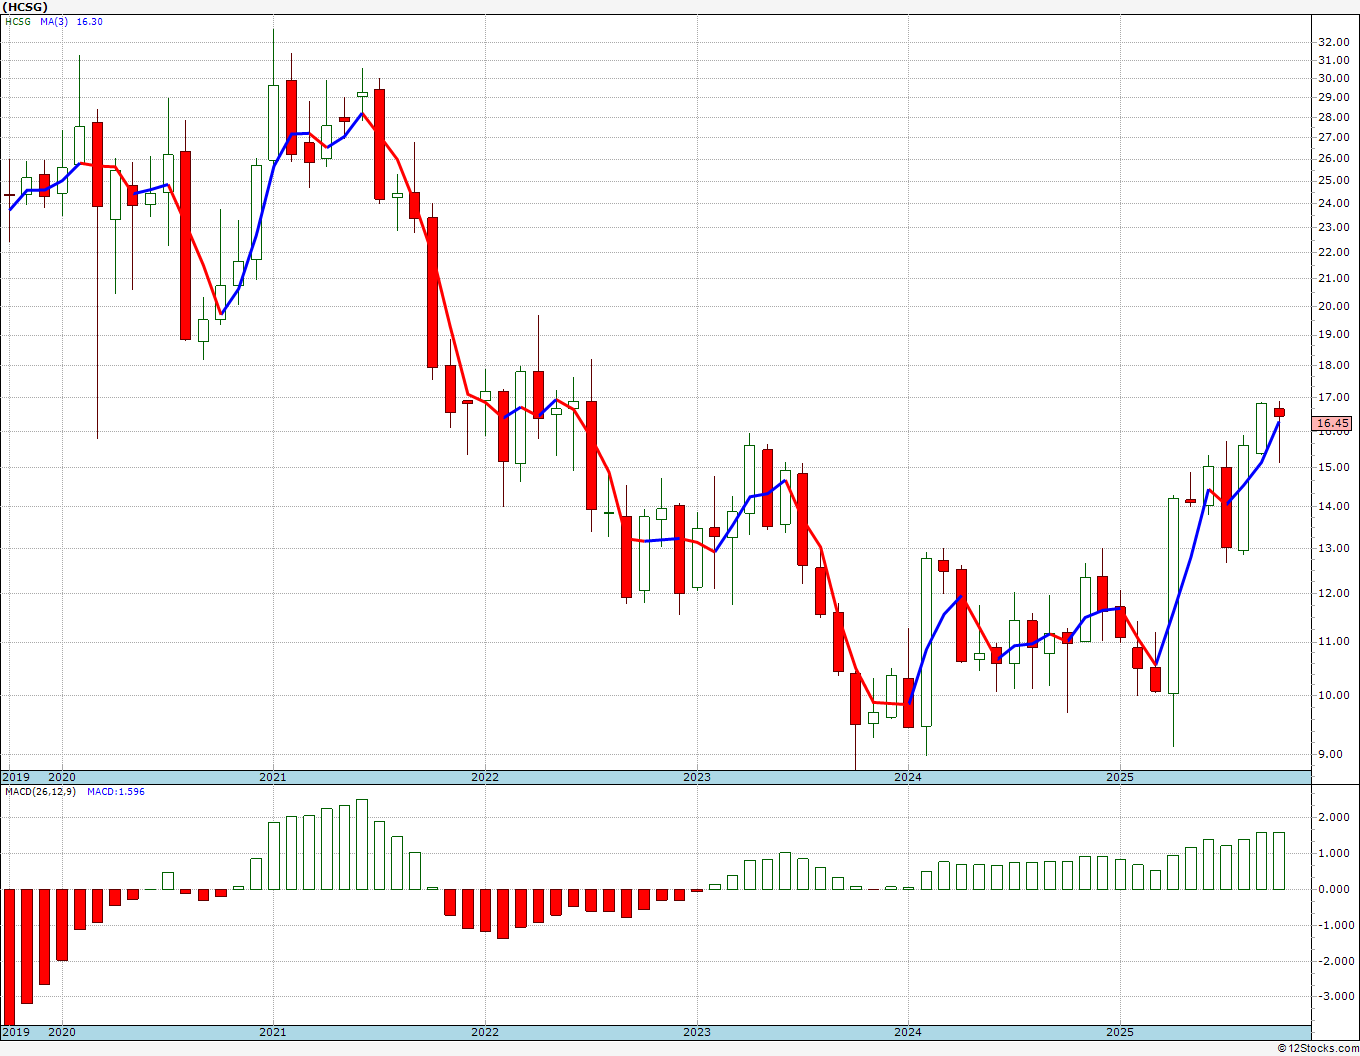The height and width of the screenshot is (1056, 1360).
Task: Click the 2023 marker on the price time axis
Action: (x=697, y=777)
